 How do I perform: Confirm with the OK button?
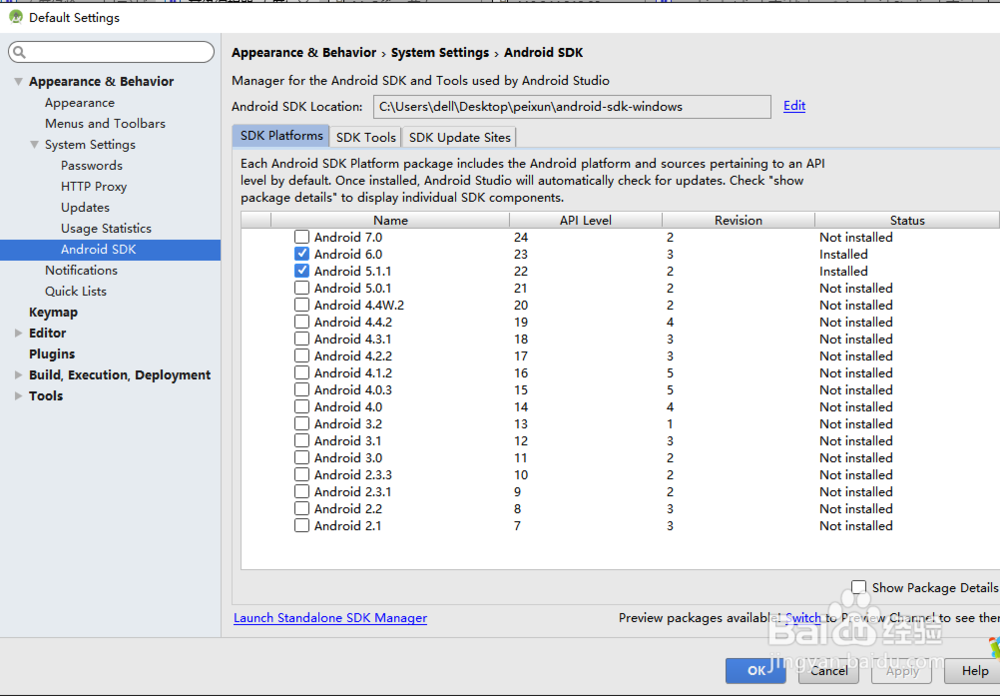point(756,670)
